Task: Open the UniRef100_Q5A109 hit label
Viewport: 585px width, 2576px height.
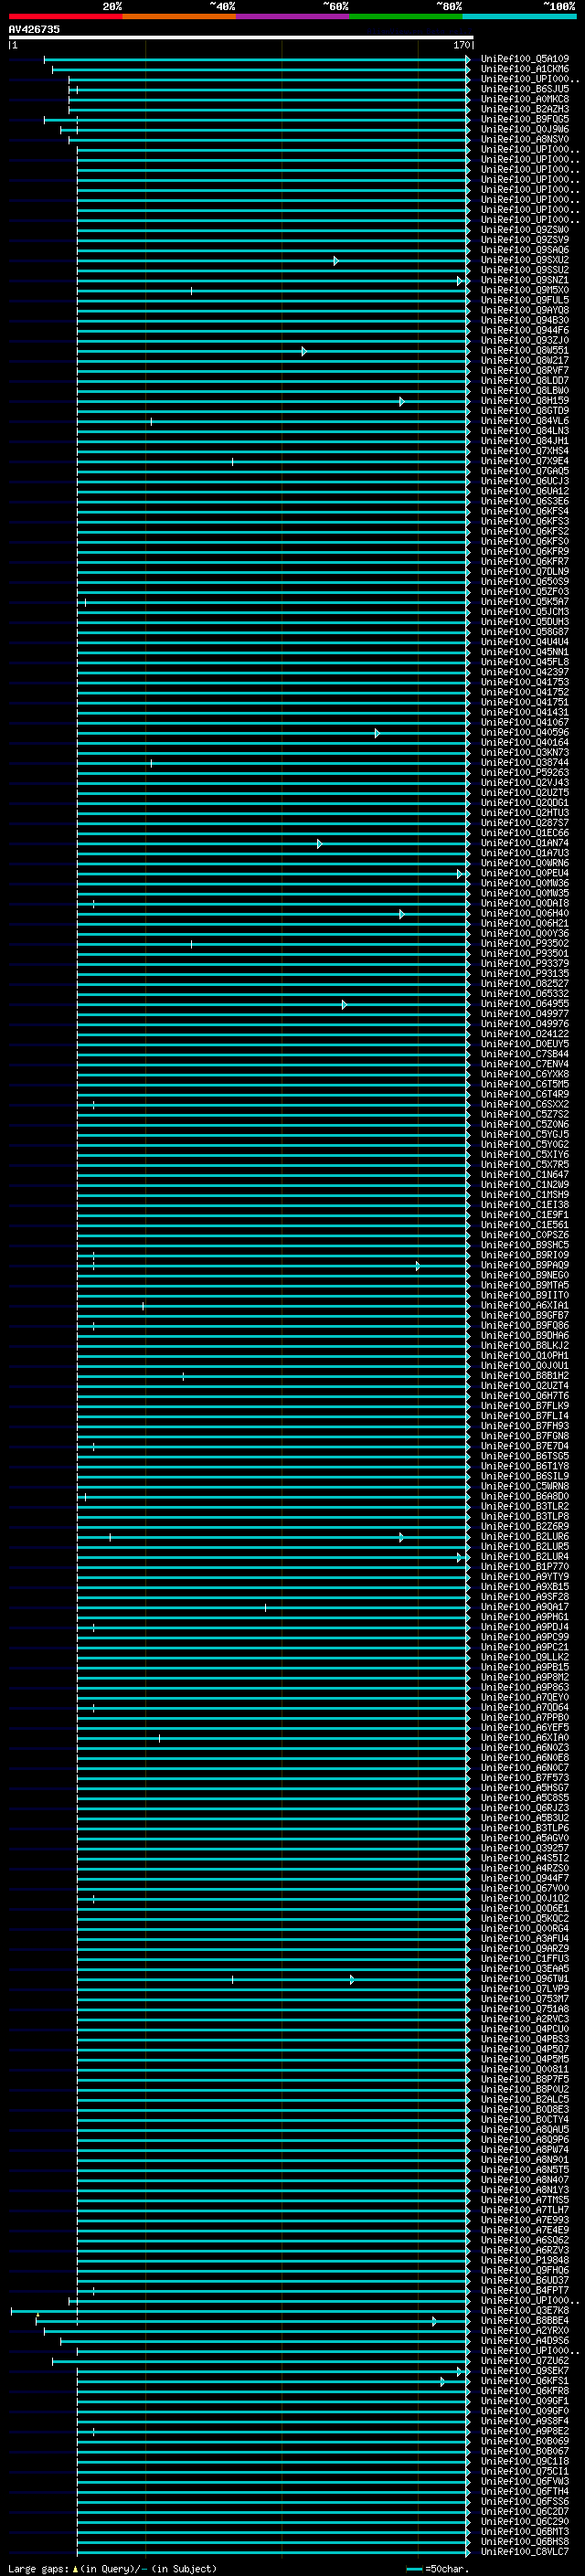Action: point(525,59)
